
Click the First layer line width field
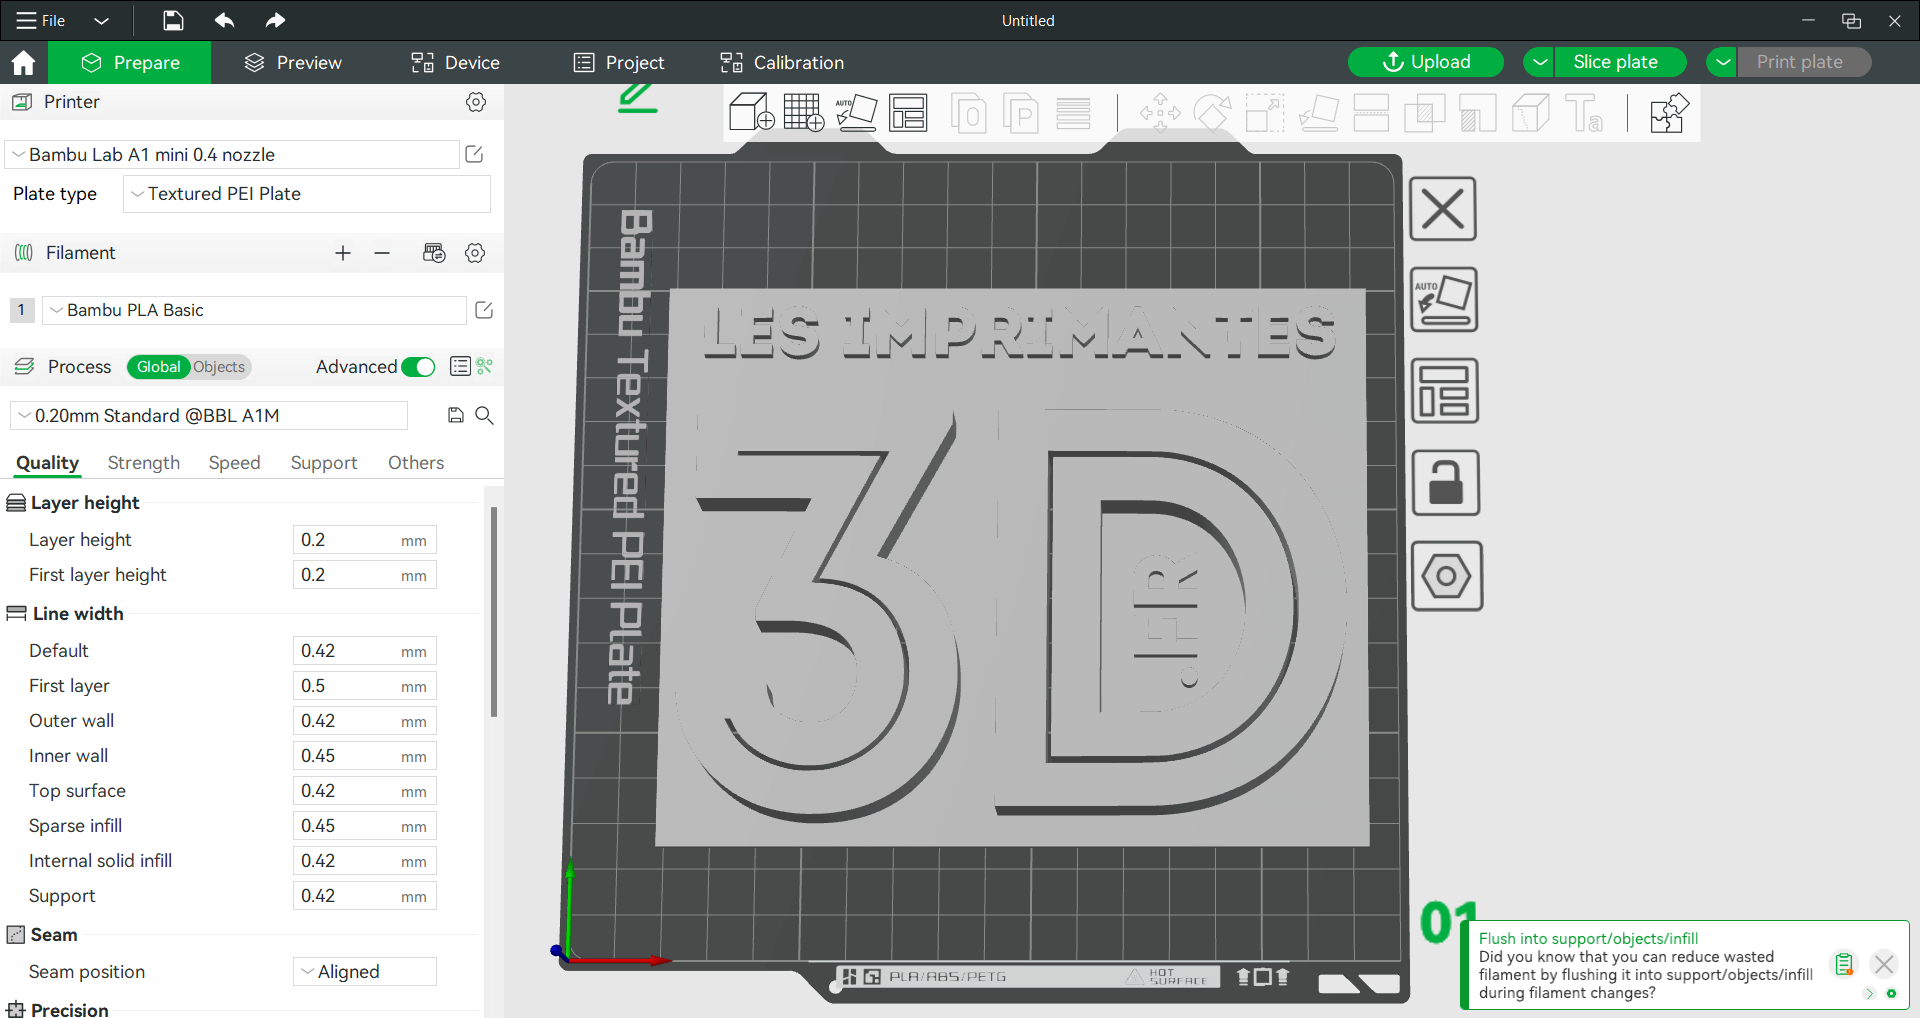click(x=365, y=686)
